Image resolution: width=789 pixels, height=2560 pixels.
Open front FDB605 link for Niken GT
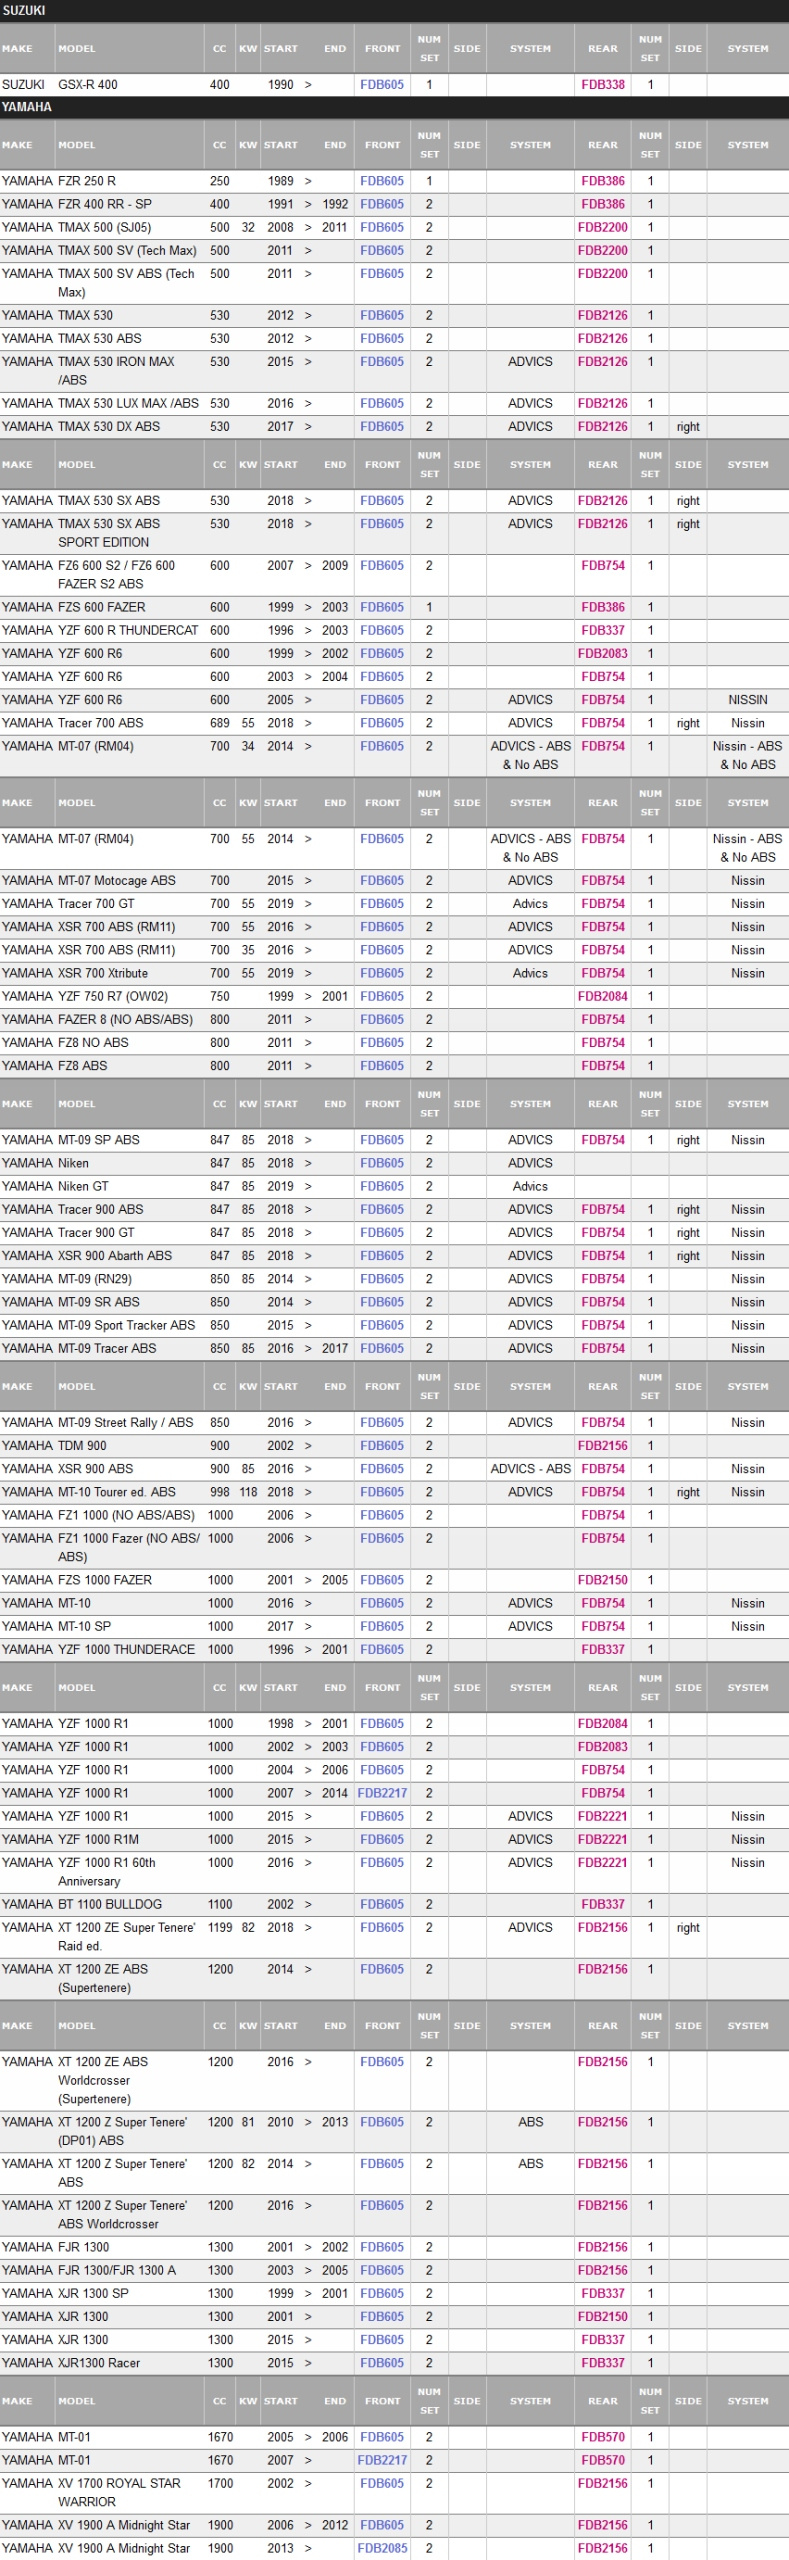(382, 1186)
